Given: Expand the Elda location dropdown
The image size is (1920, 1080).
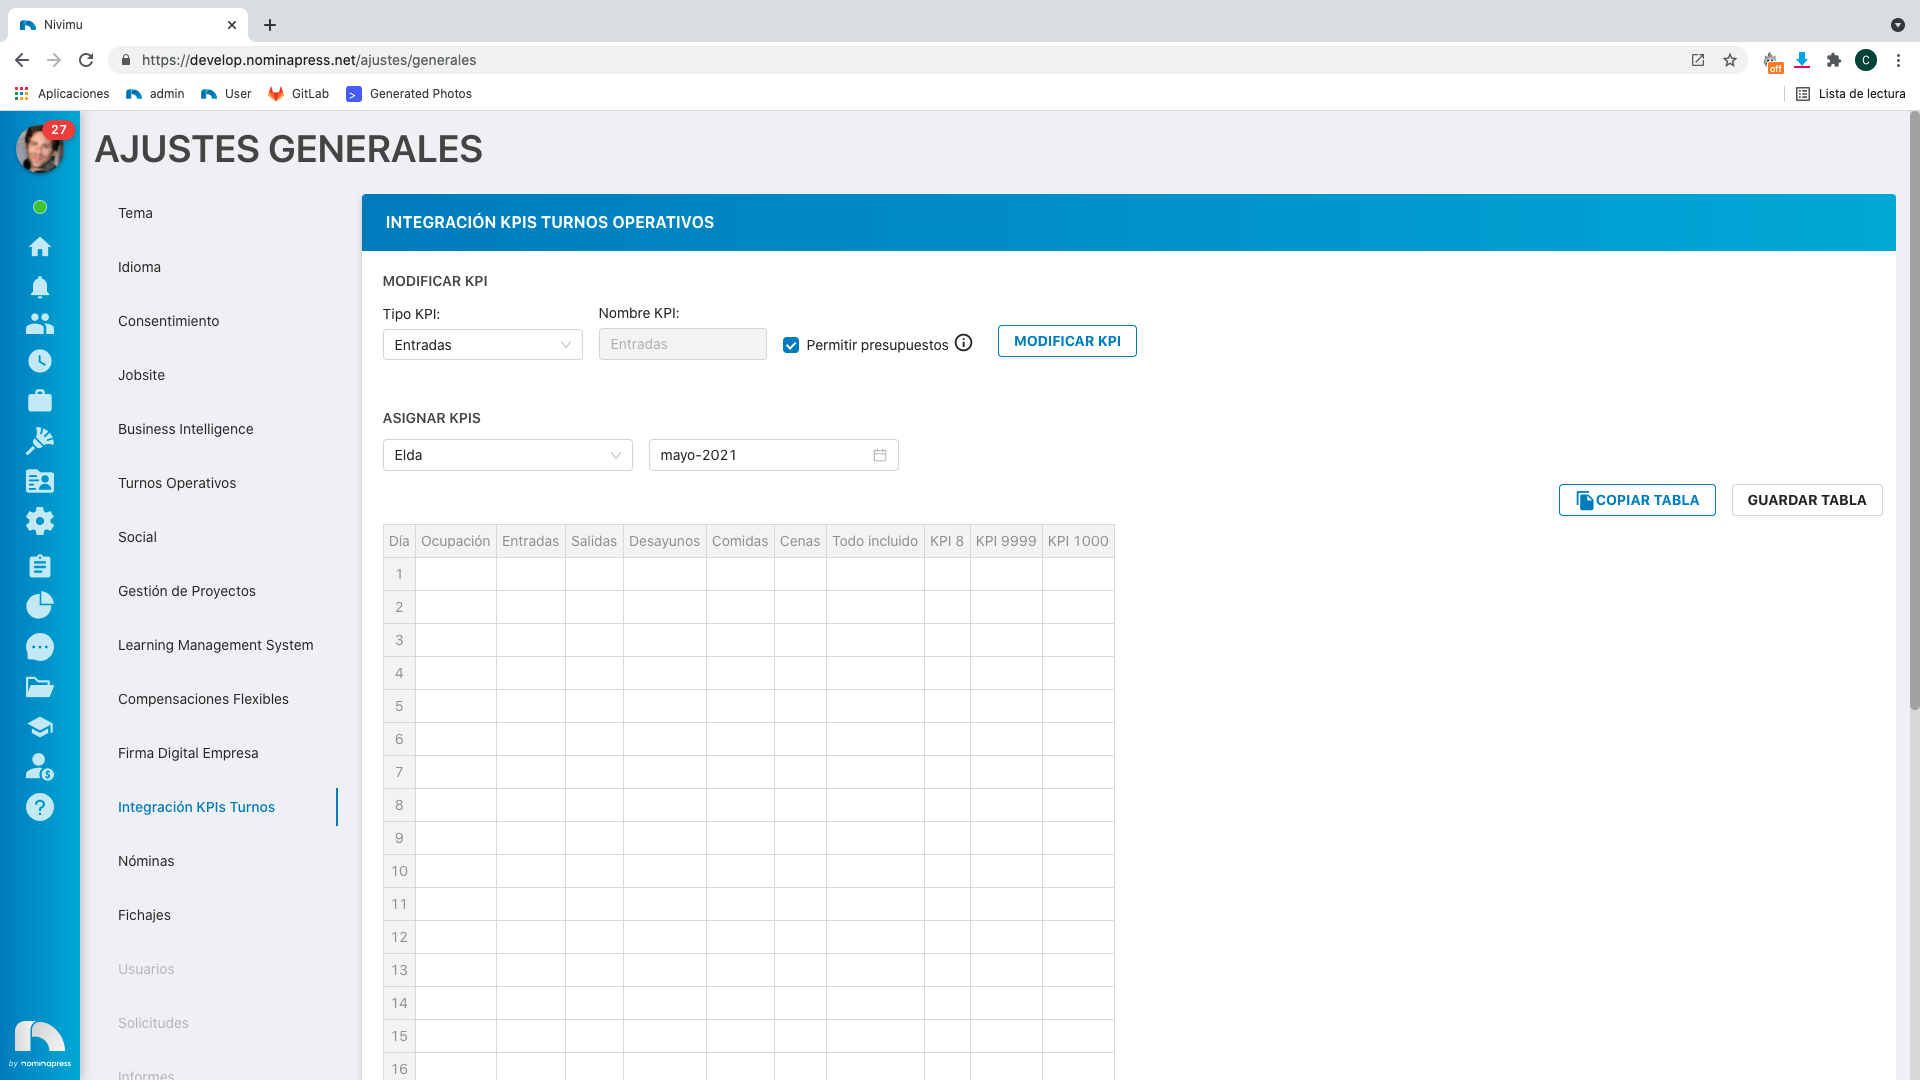Looking at the screenshot, I should tap(507, 455).
